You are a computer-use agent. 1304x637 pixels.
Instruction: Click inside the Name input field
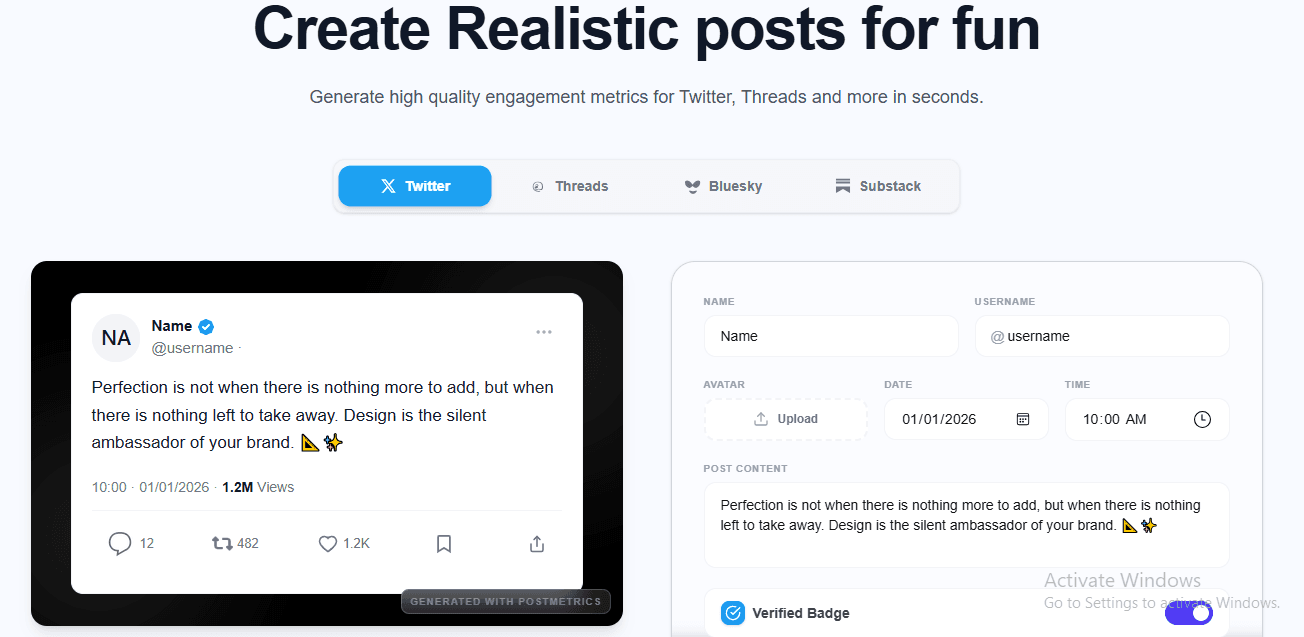[x=831, y=336]
